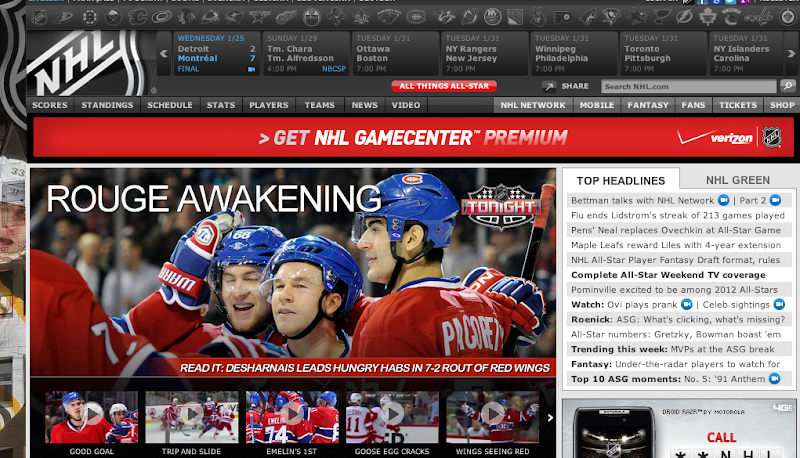Viewport: 800px width, 458px height.
Task: Open the Stats menu
Action: click(x=221, y=105)
